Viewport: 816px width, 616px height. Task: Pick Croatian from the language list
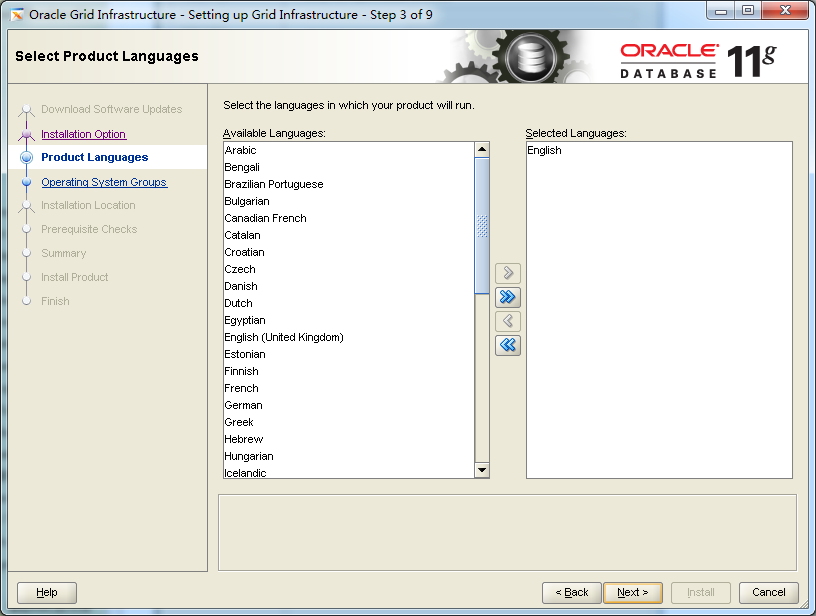[349, 252]
